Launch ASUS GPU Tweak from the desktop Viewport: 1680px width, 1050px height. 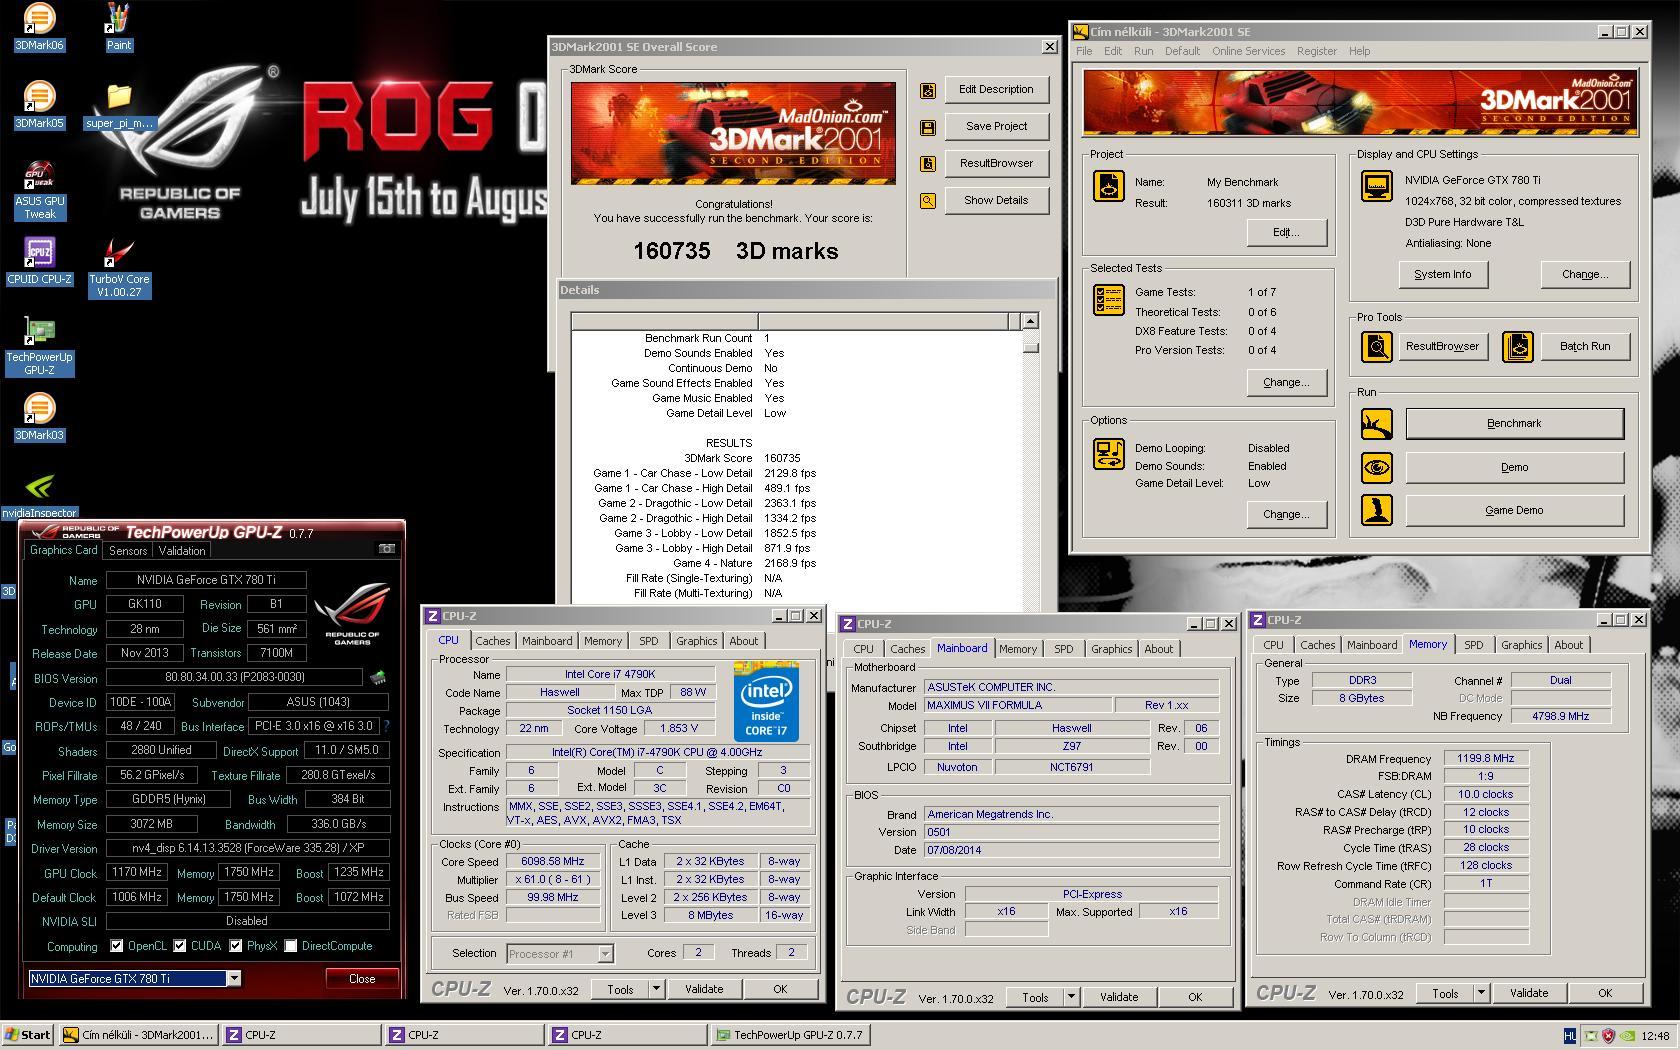(x=39, y=190)
